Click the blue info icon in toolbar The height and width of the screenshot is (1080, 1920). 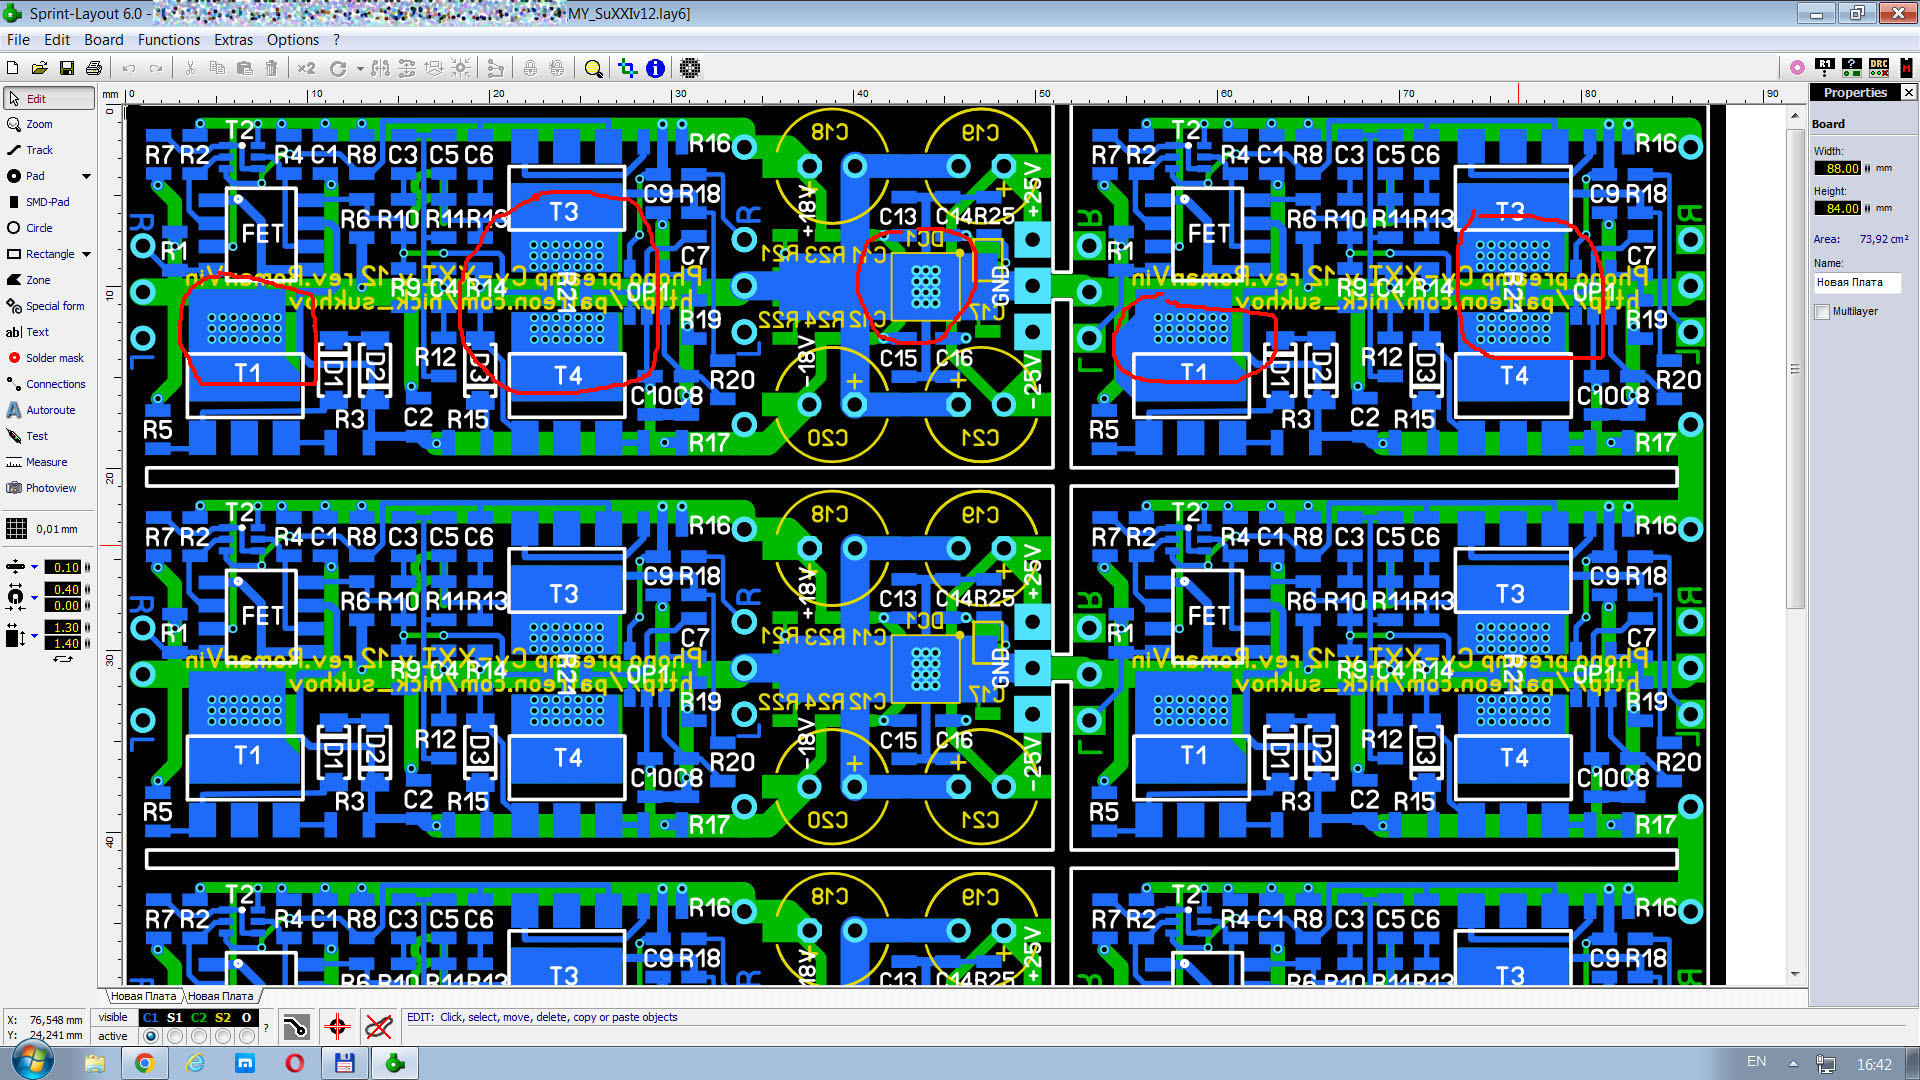click(655, 68)
